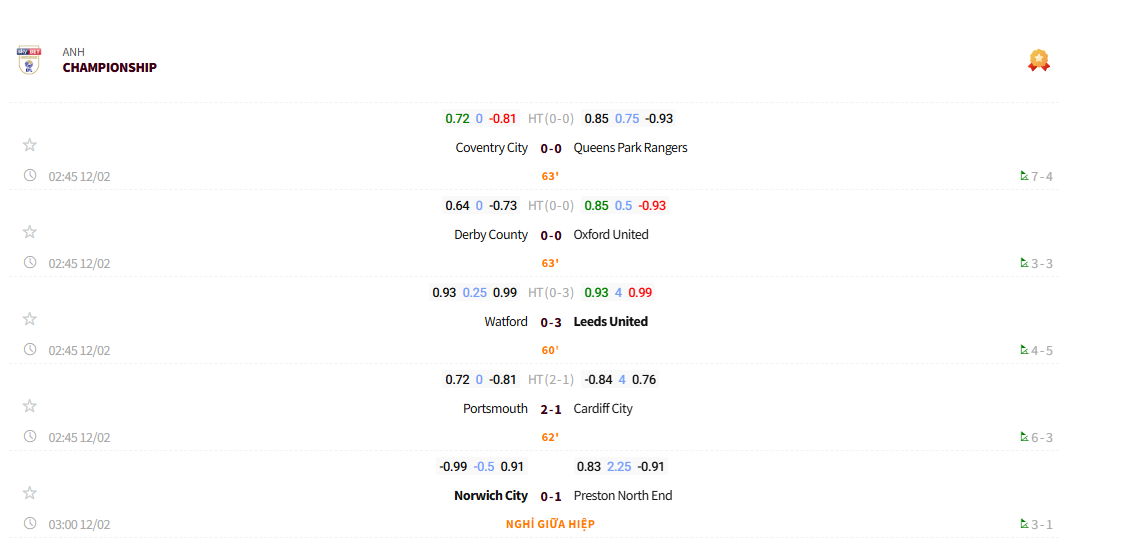
Task: Select the -0.84 odds in Portsmouth row
Action: (x=598, y=380)
